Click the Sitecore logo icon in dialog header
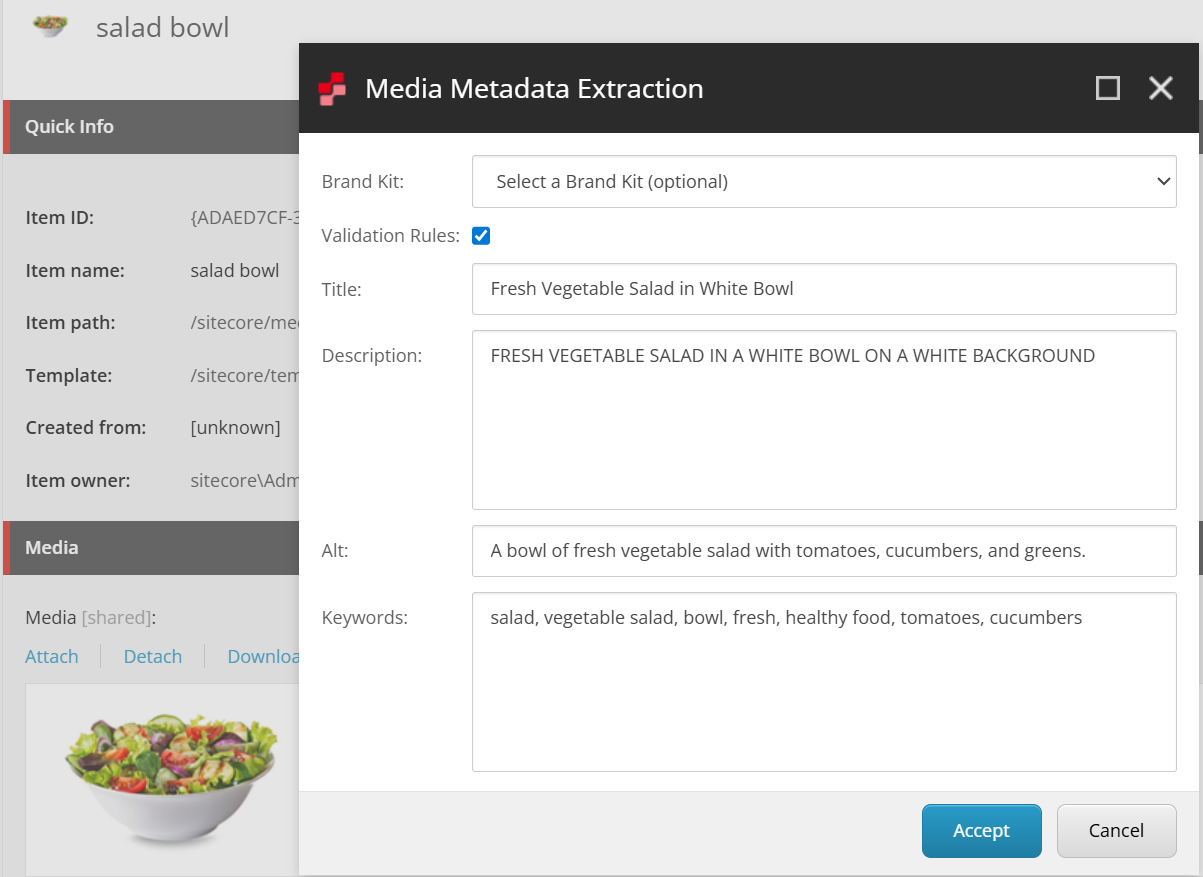The width and height of the screenshot is (1203, 877). click(332, 89)
